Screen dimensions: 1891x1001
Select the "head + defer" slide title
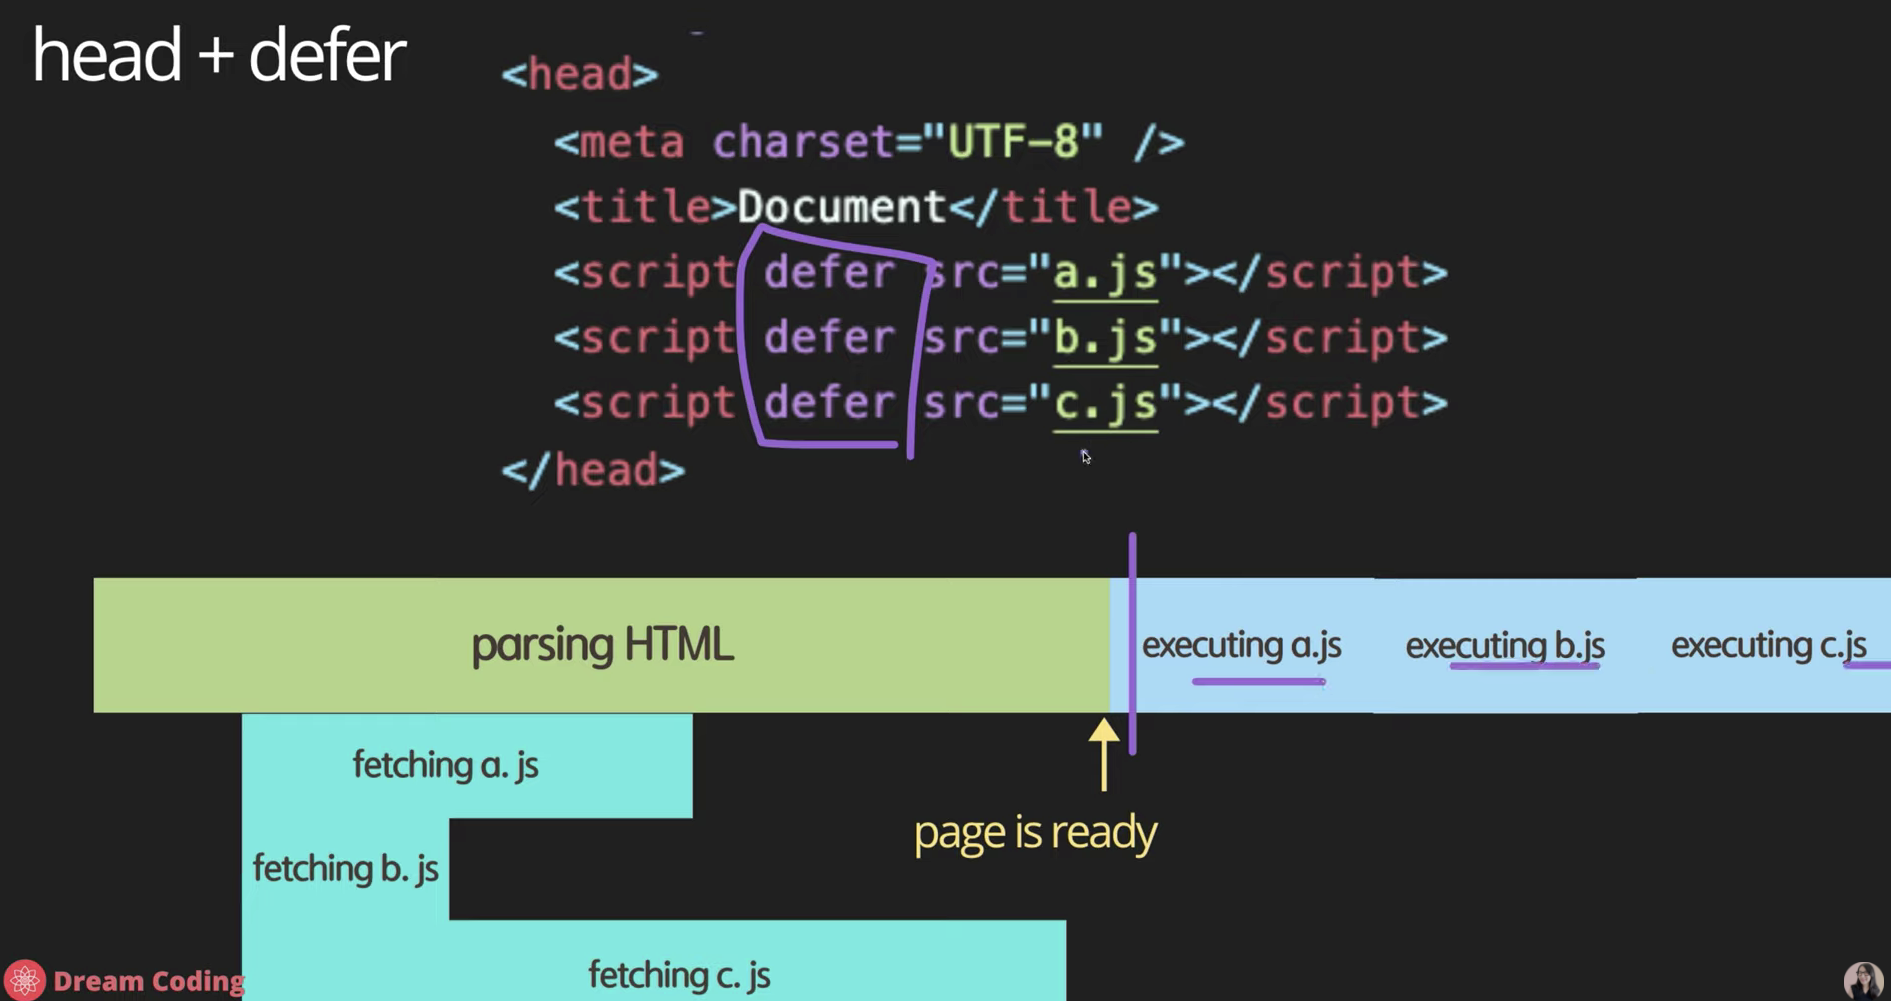(x=218, y=56)
